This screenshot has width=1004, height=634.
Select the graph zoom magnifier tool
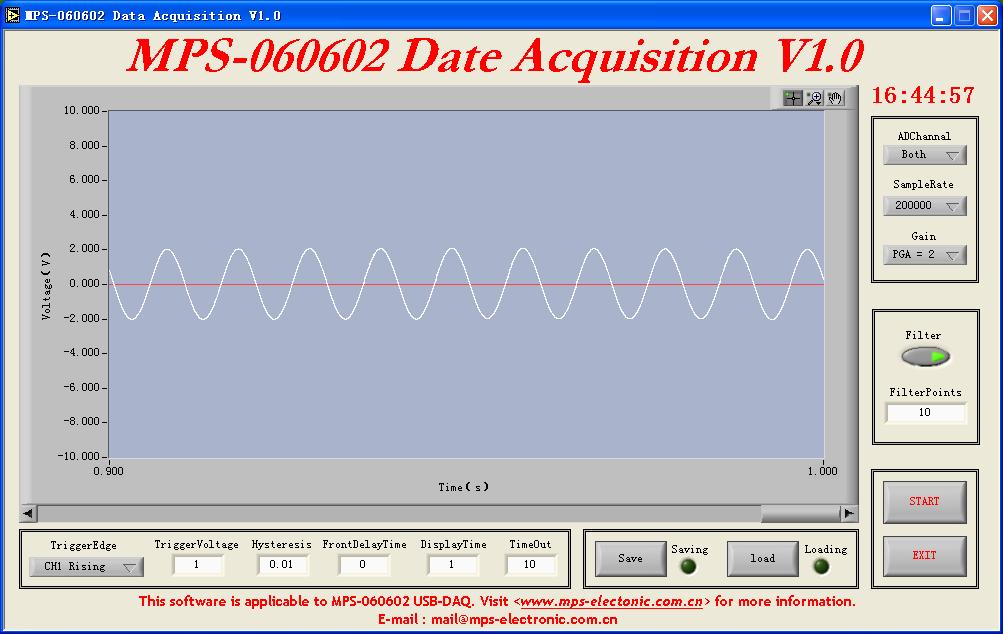pos(814,98)
